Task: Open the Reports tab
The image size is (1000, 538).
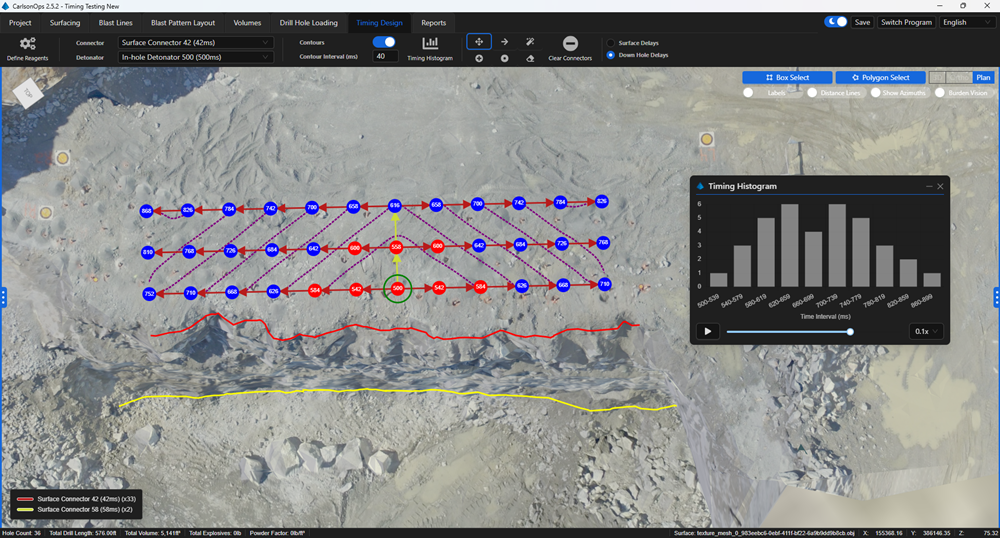Action: pos(433,22)
